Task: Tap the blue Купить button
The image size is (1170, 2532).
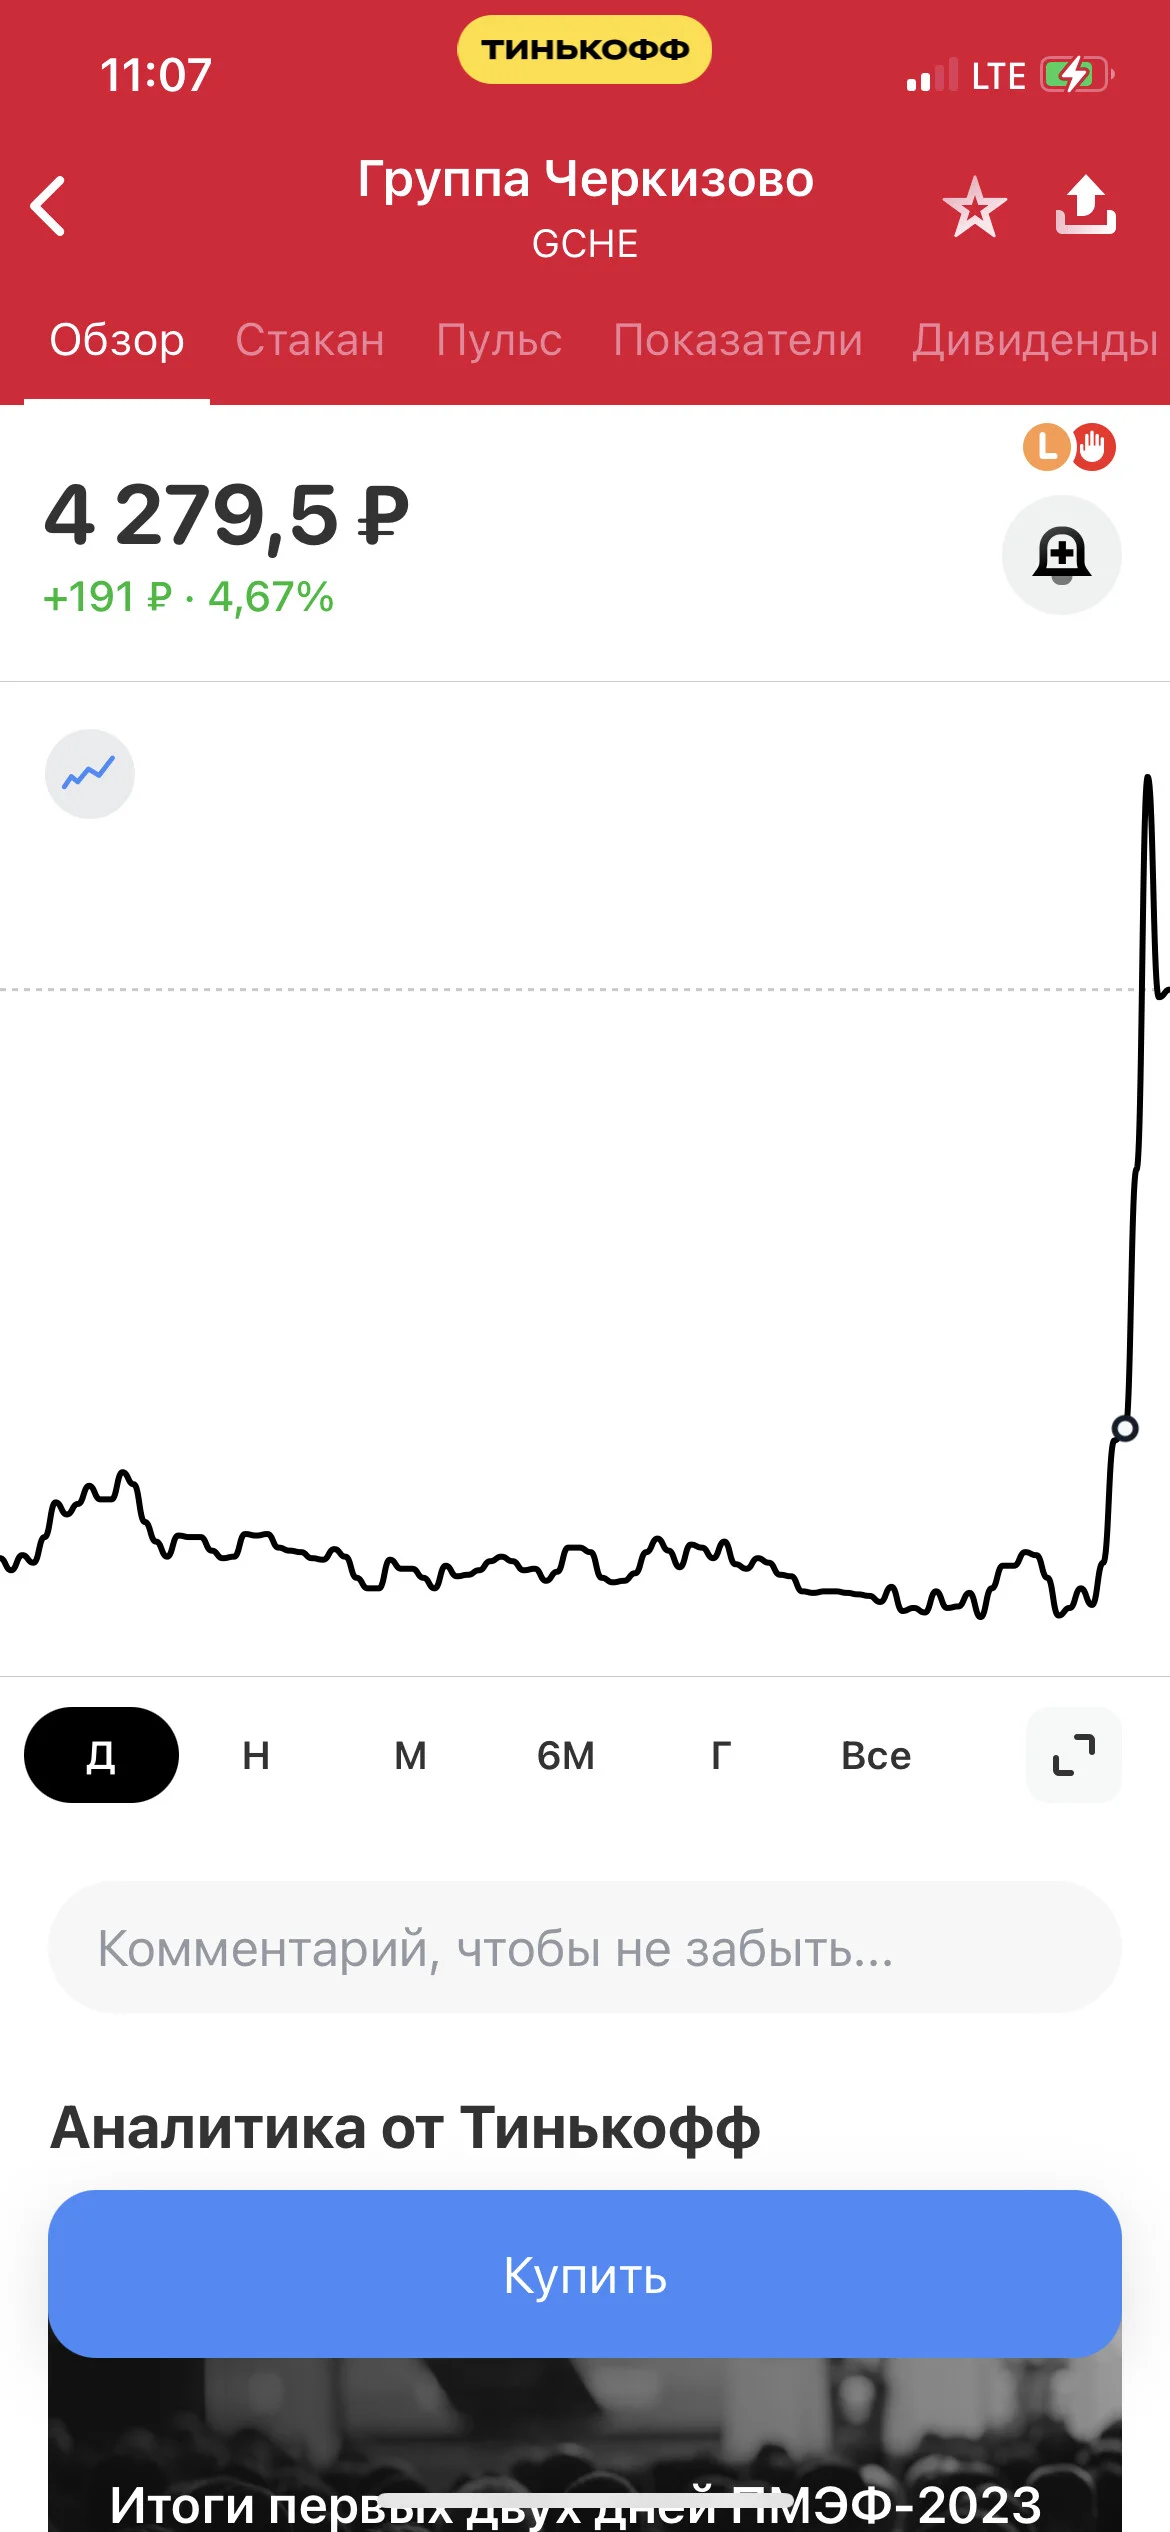Action: point(585,2274)
